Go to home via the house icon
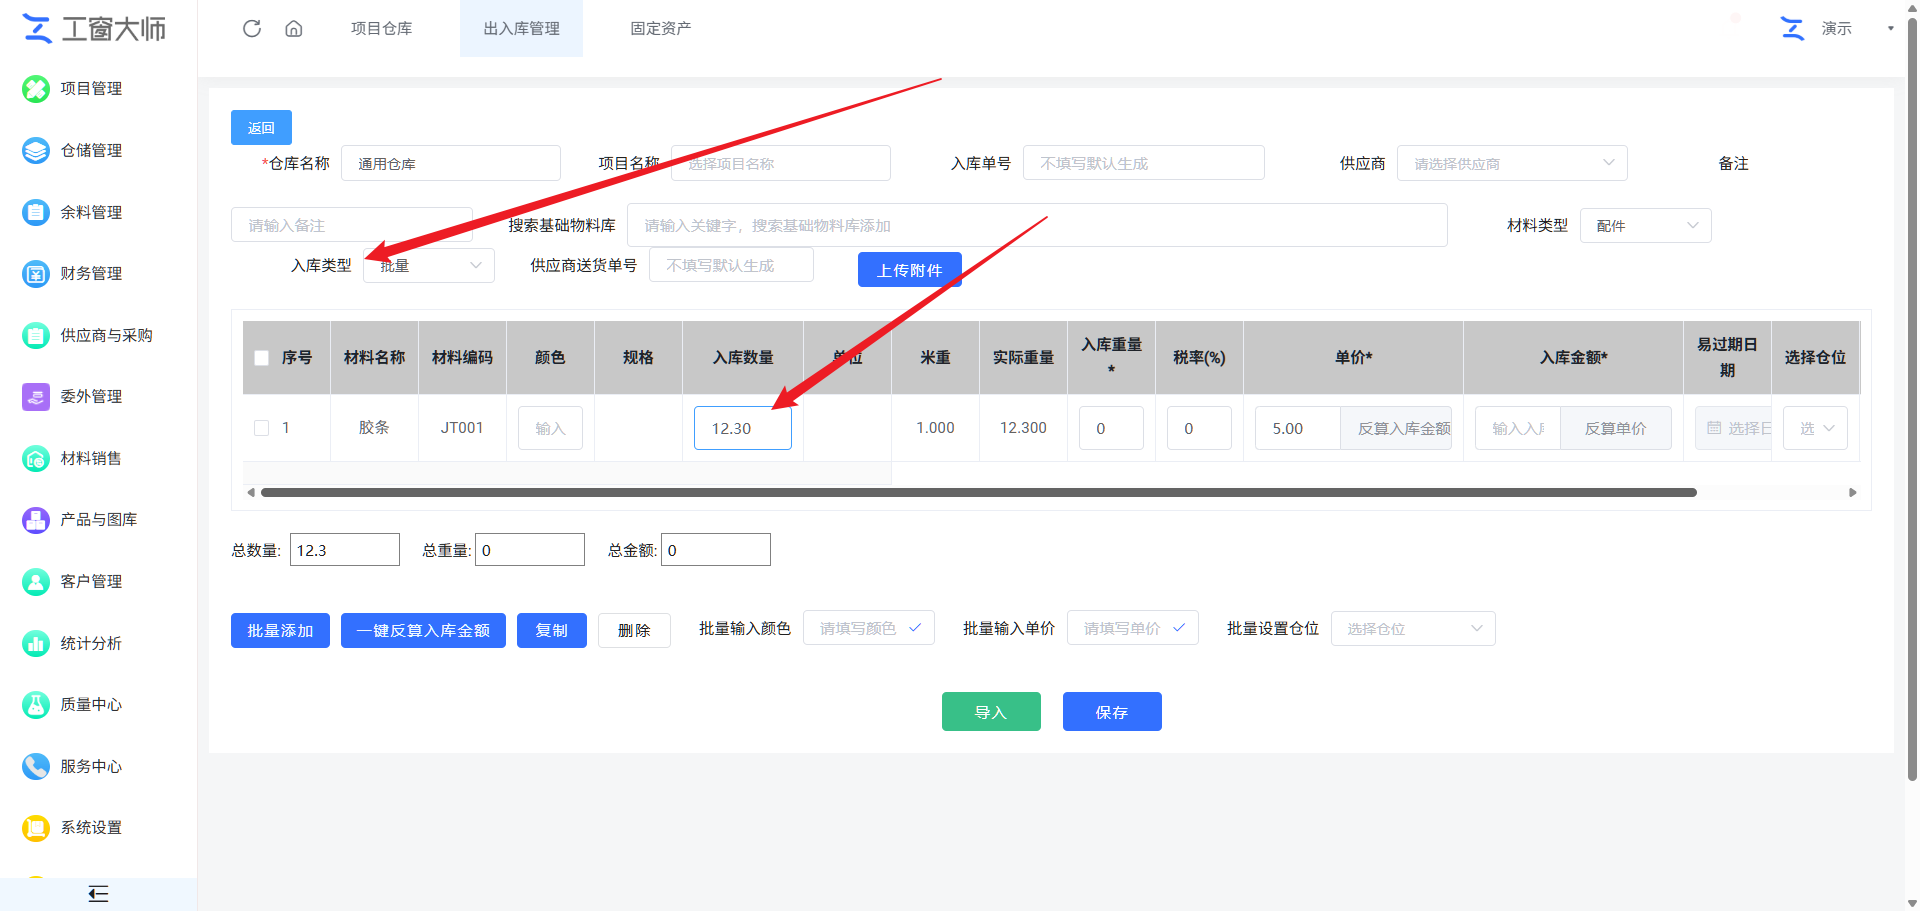1920x911 pixels. point(294,28)
